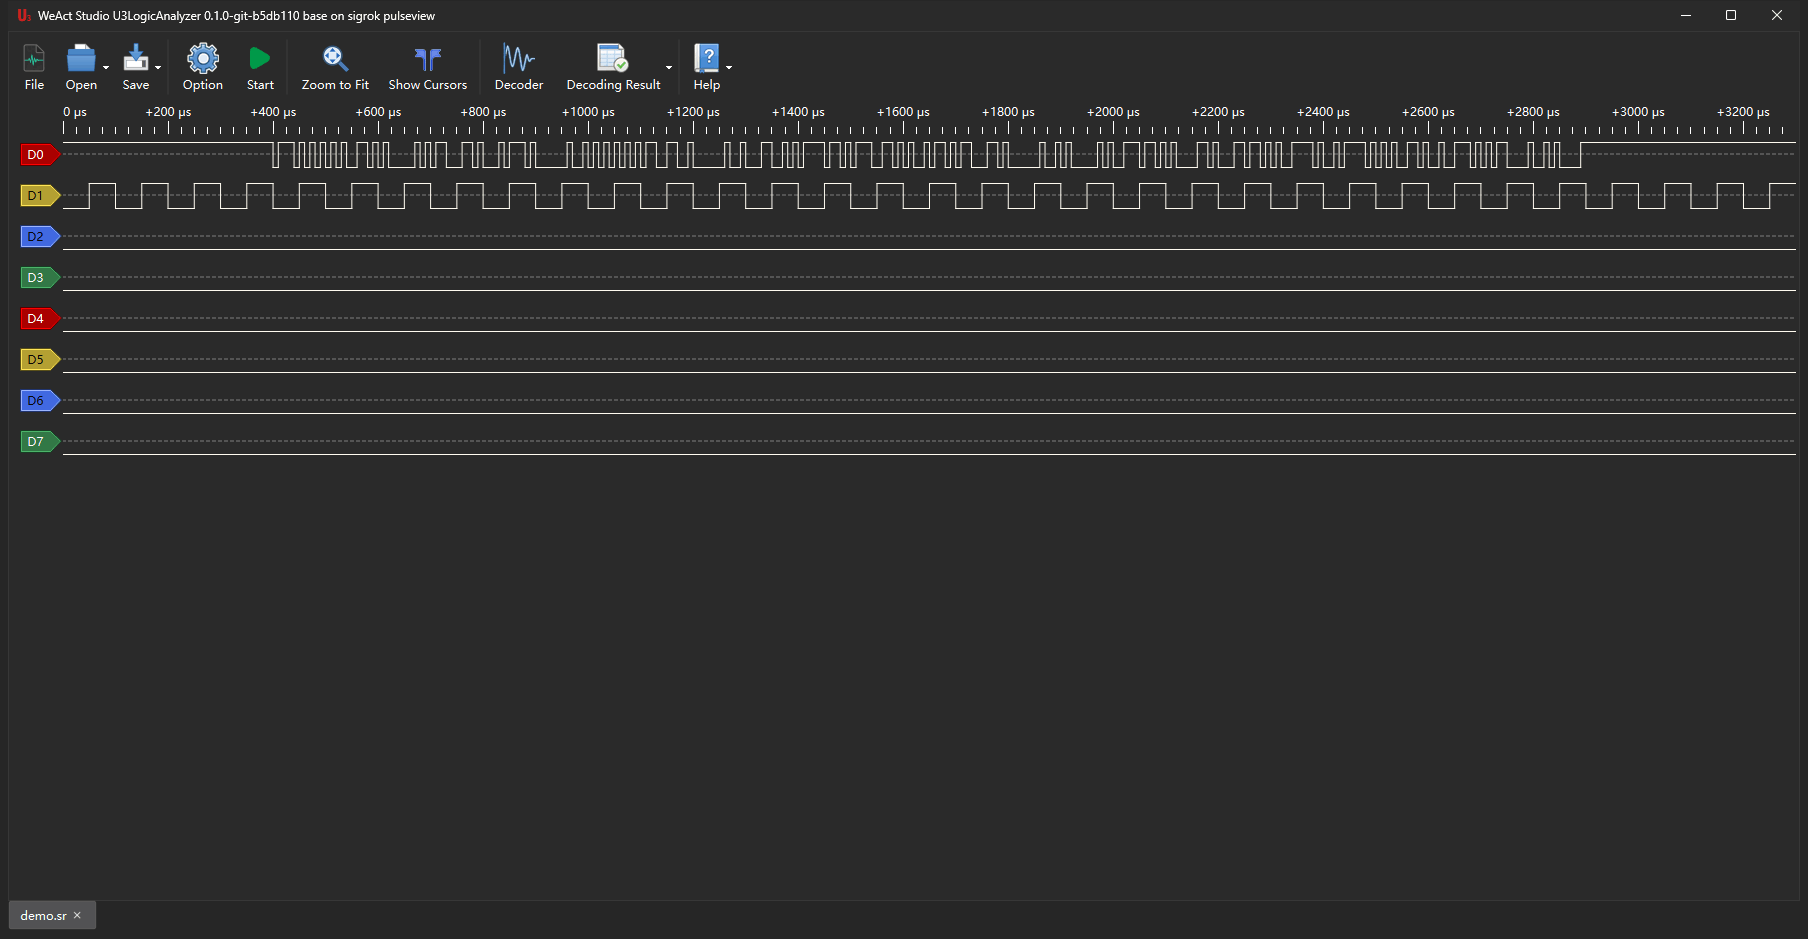Open the Decoder waveform tool
The image size is (1808, 939).
(519, 59)
